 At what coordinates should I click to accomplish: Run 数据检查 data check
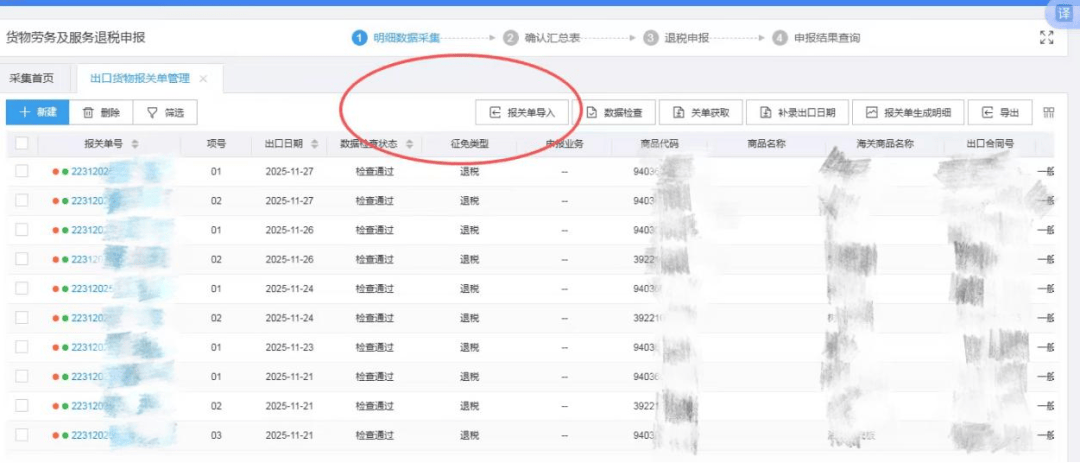click(620, 113)
